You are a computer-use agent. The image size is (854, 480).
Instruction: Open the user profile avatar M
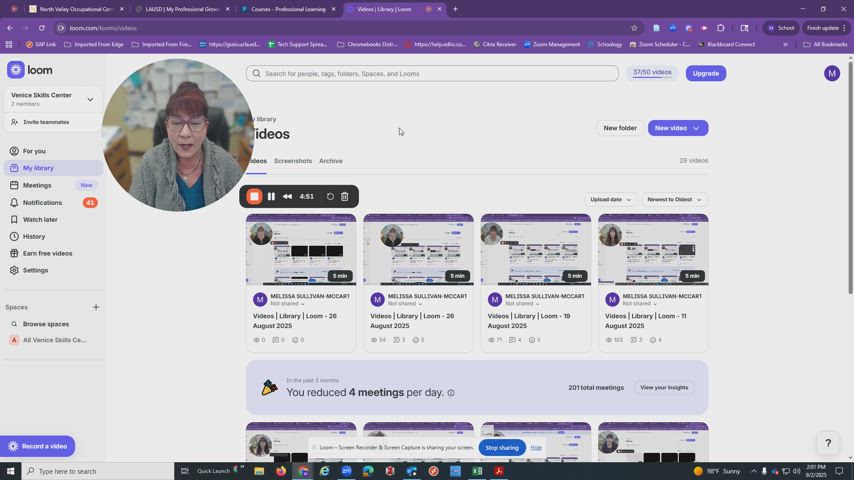coord(831,73)
